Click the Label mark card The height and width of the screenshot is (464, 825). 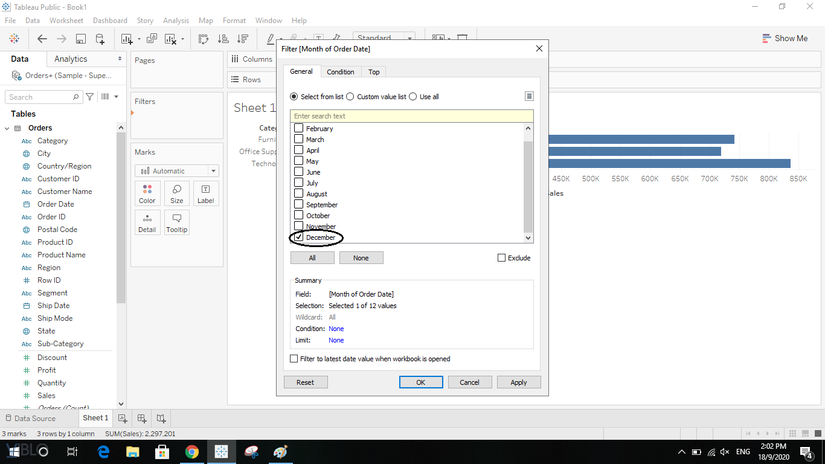point(205,194)
